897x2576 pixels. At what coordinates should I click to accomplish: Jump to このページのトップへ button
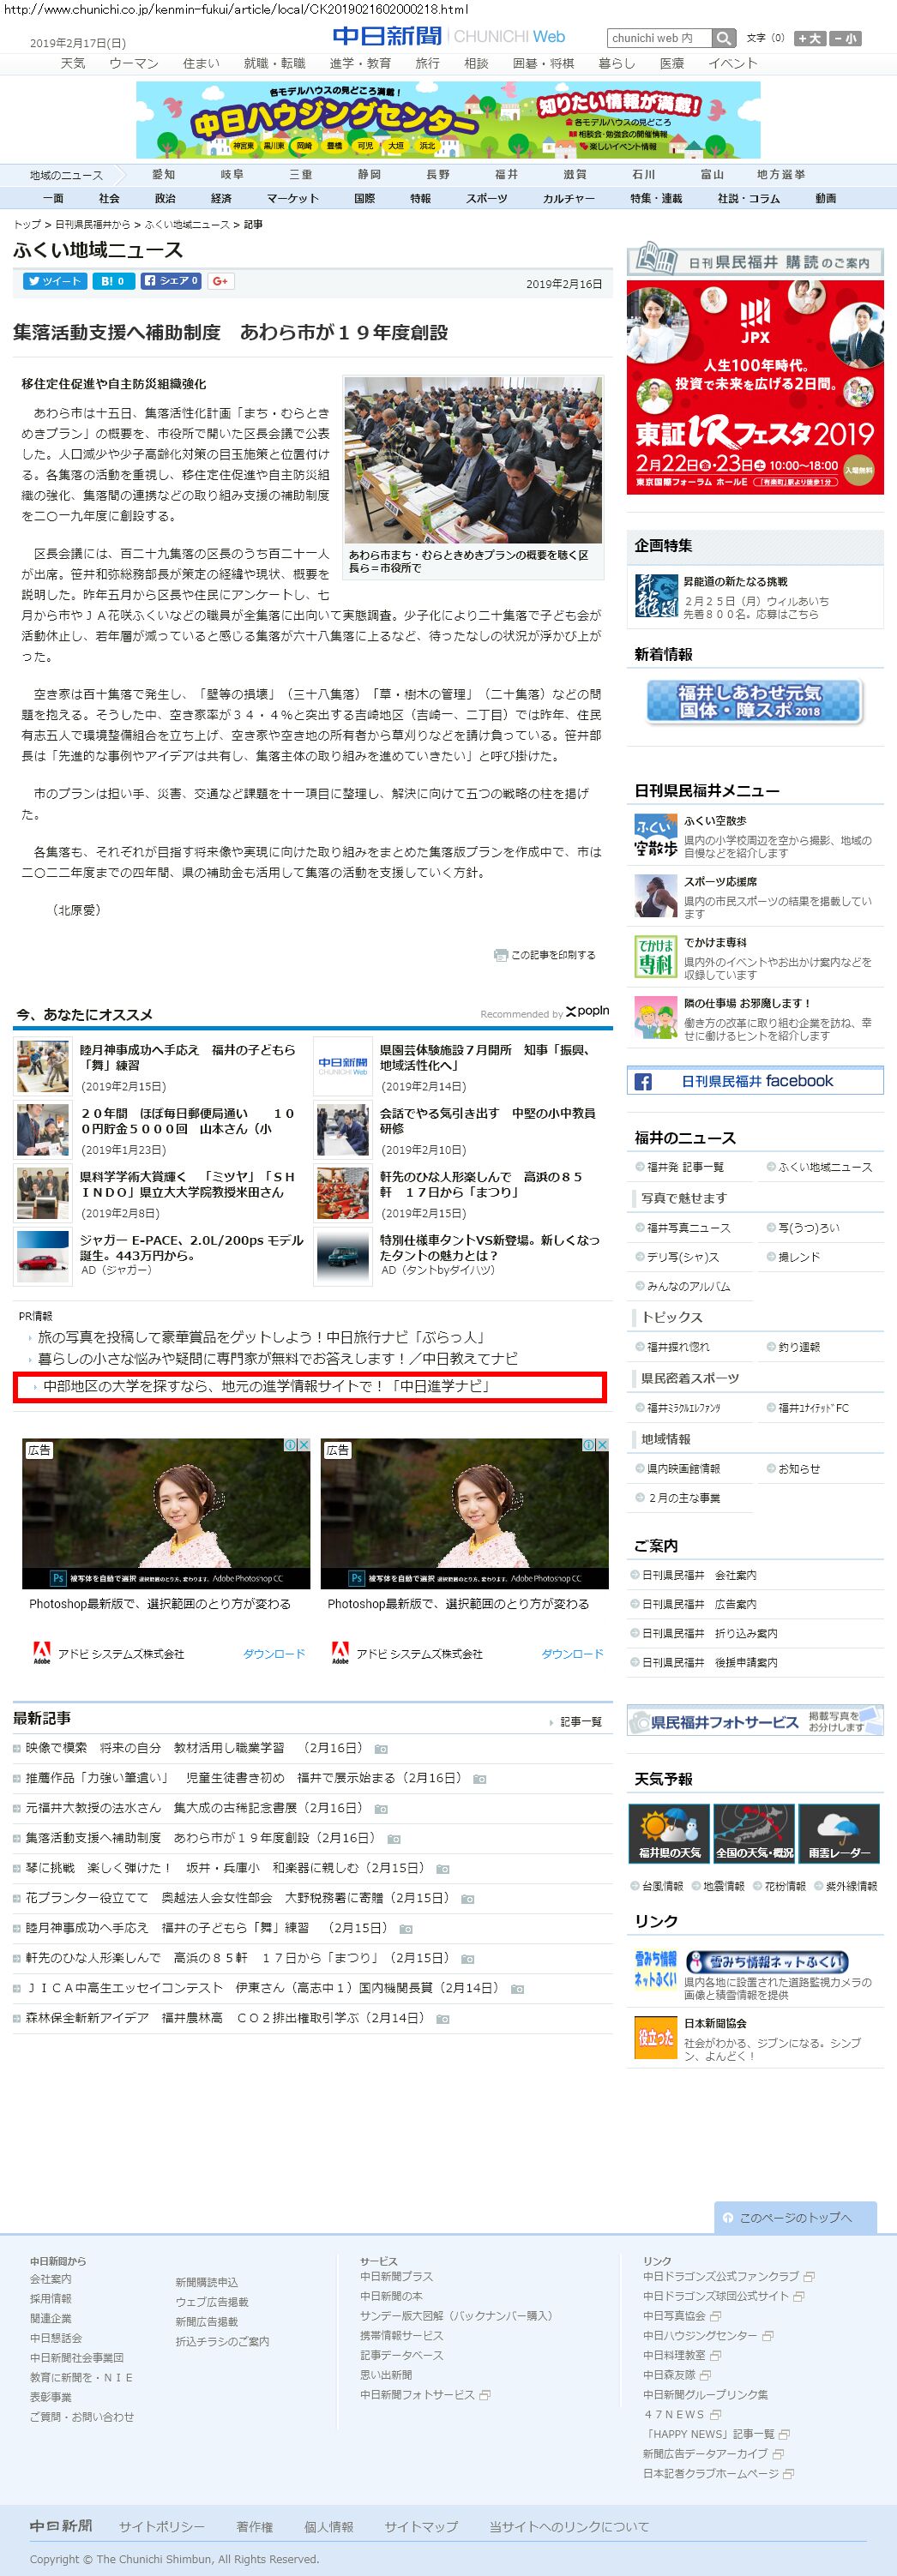click(x=795, y=2217)
